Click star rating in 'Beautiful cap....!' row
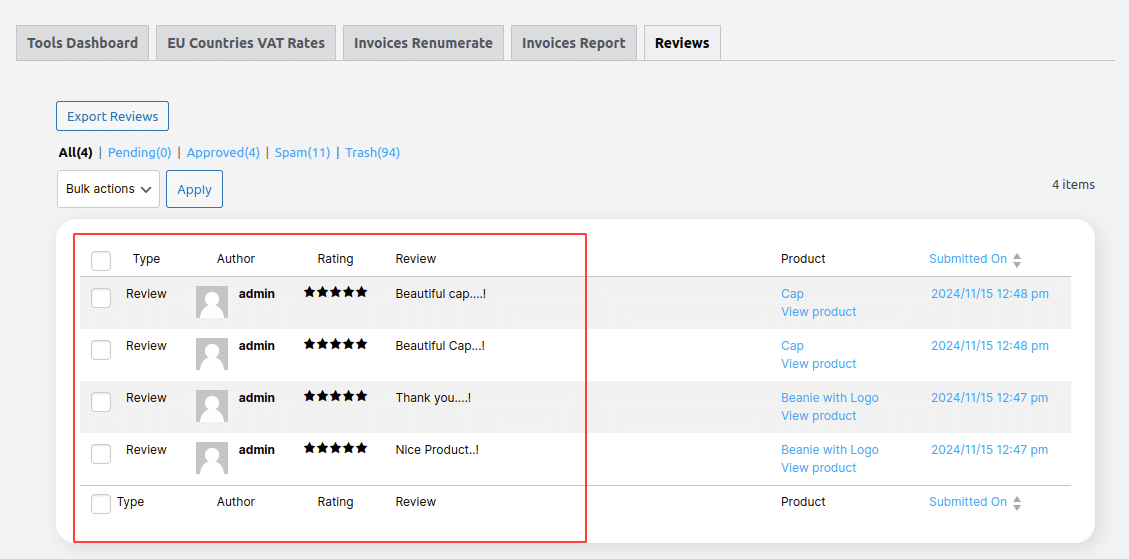The width and height of the screenshot is (1129, 559). [x=336, y=292]
